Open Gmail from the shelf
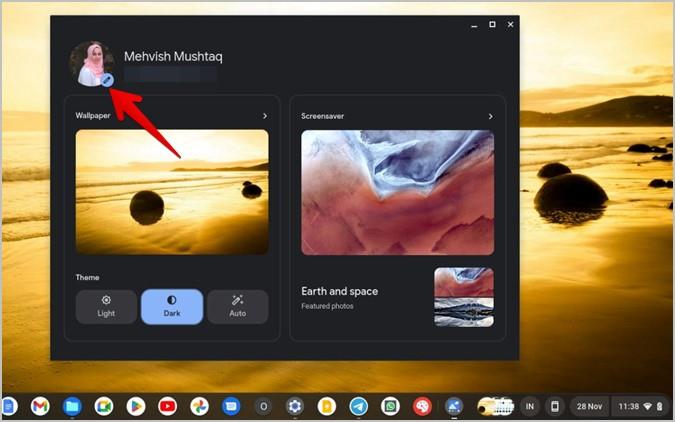Screen dimensions: 675x422 tap(40, 406)
